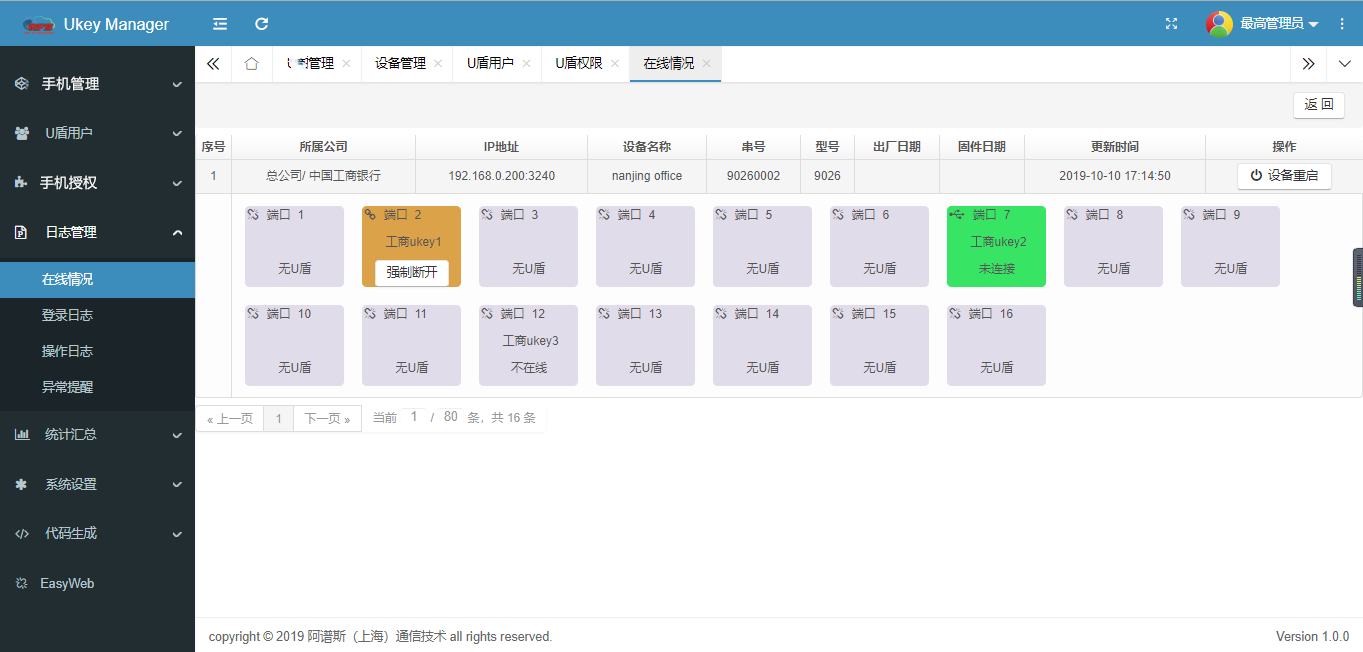Click page number 1 in pagination
Image resolution: width=1363 pixels, height=652 pixels.
pyautogui.click(x=279, y=418)
